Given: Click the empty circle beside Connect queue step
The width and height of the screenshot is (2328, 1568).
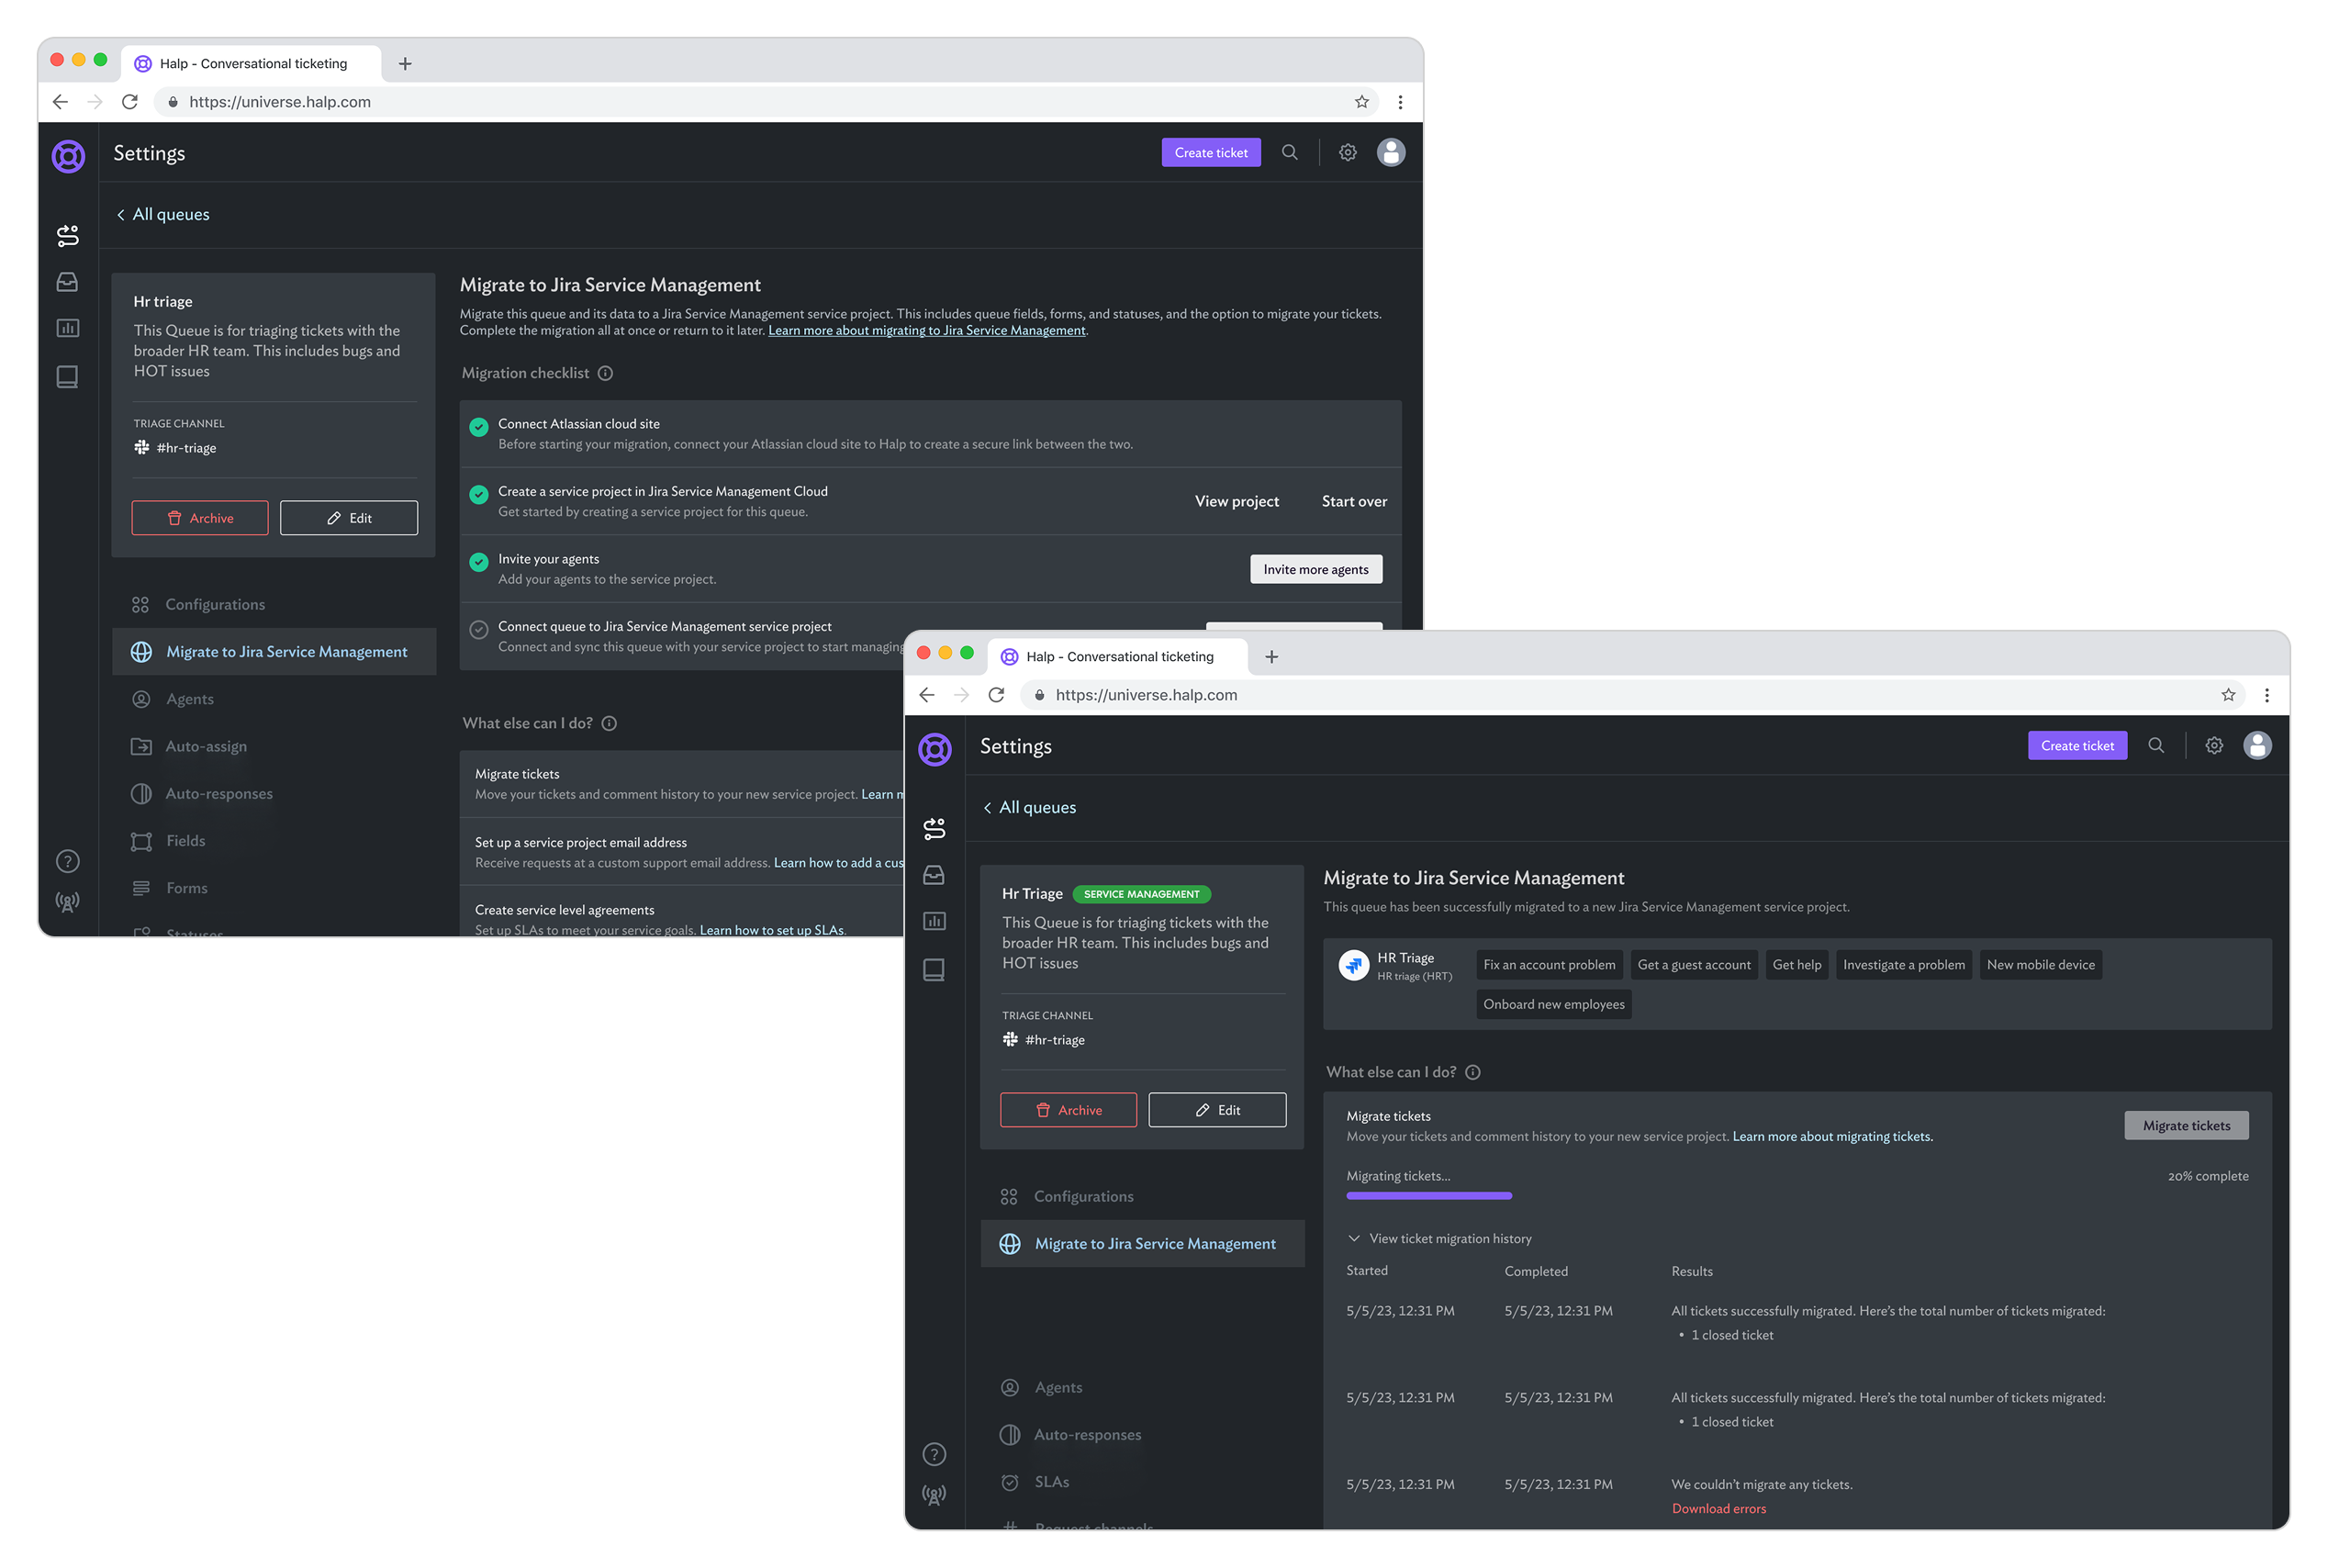Looking at the screenshot, I should pos(478,629).
